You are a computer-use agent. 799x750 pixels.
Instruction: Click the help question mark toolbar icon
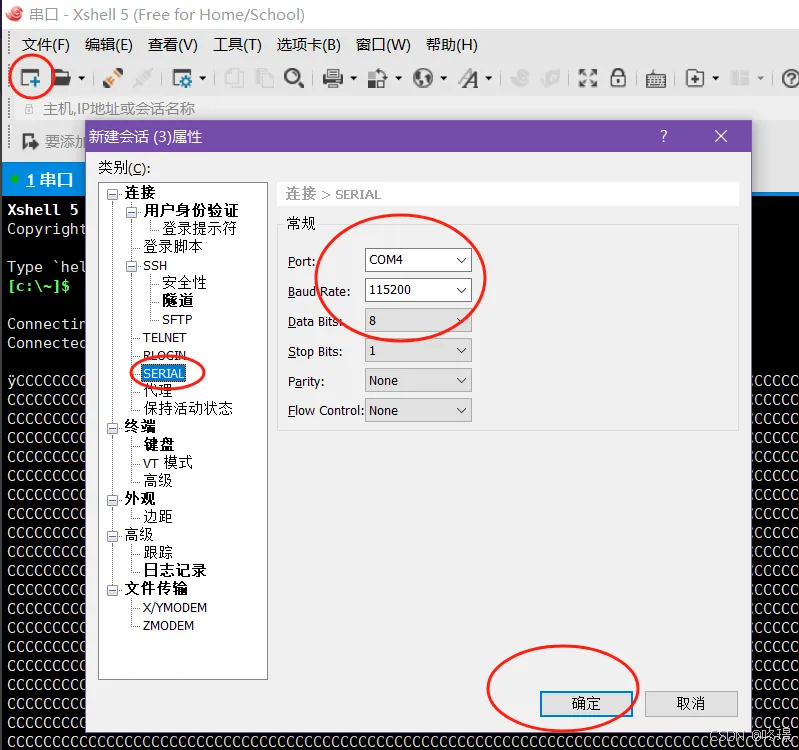790,78
